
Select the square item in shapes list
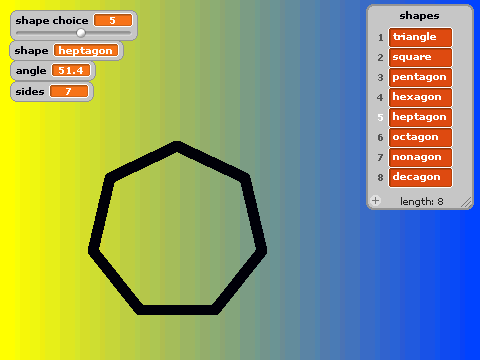pyautogui.click(x=420, y=57)
